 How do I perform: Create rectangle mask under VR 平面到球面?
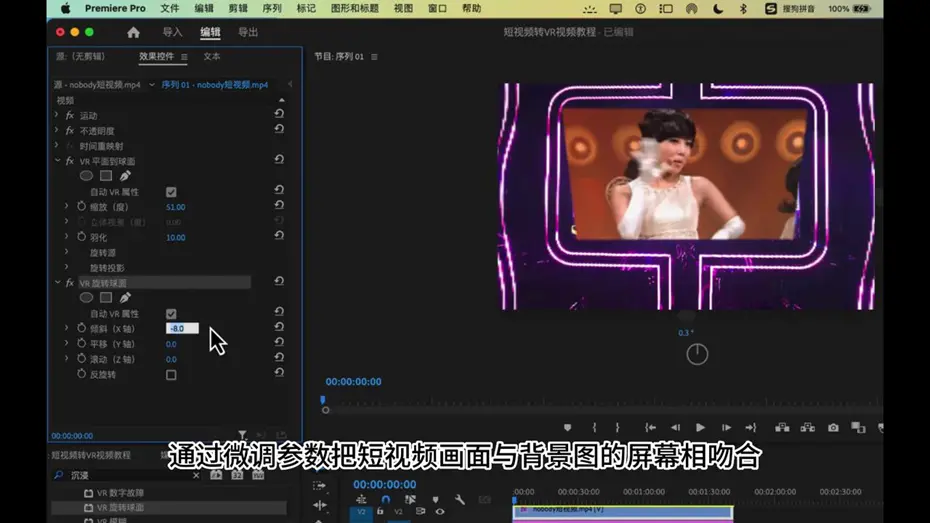106,176
